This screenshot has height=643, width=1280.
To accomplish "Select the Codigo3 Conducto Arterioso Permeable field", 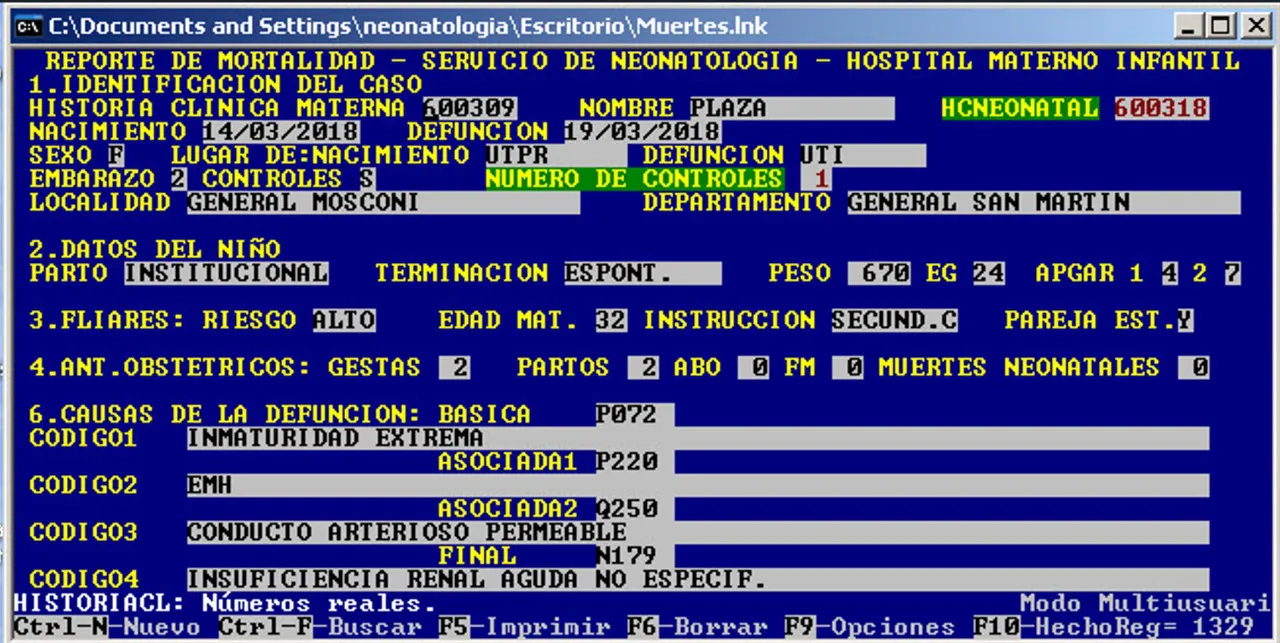I will click(x=697, y=532).
